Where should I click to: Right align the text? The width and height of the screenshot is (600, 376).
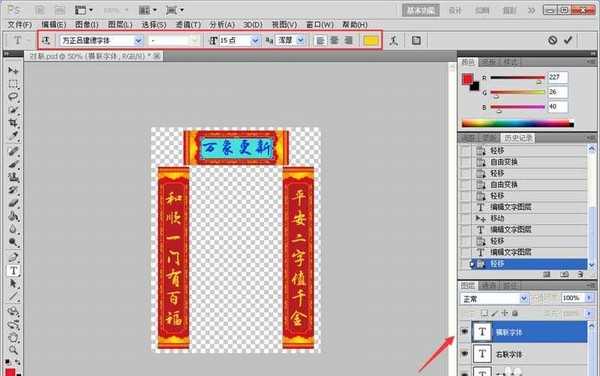[x=348, y=40]
